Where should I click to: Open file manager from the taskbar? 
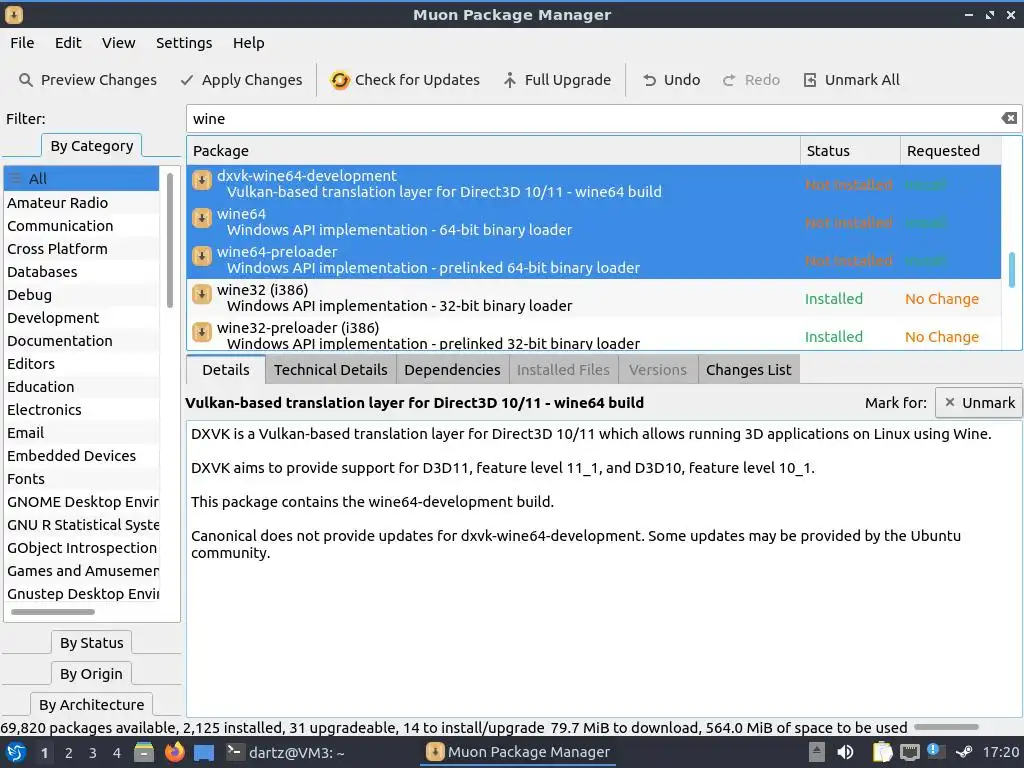pyautogui.click(x=144, y=752)
